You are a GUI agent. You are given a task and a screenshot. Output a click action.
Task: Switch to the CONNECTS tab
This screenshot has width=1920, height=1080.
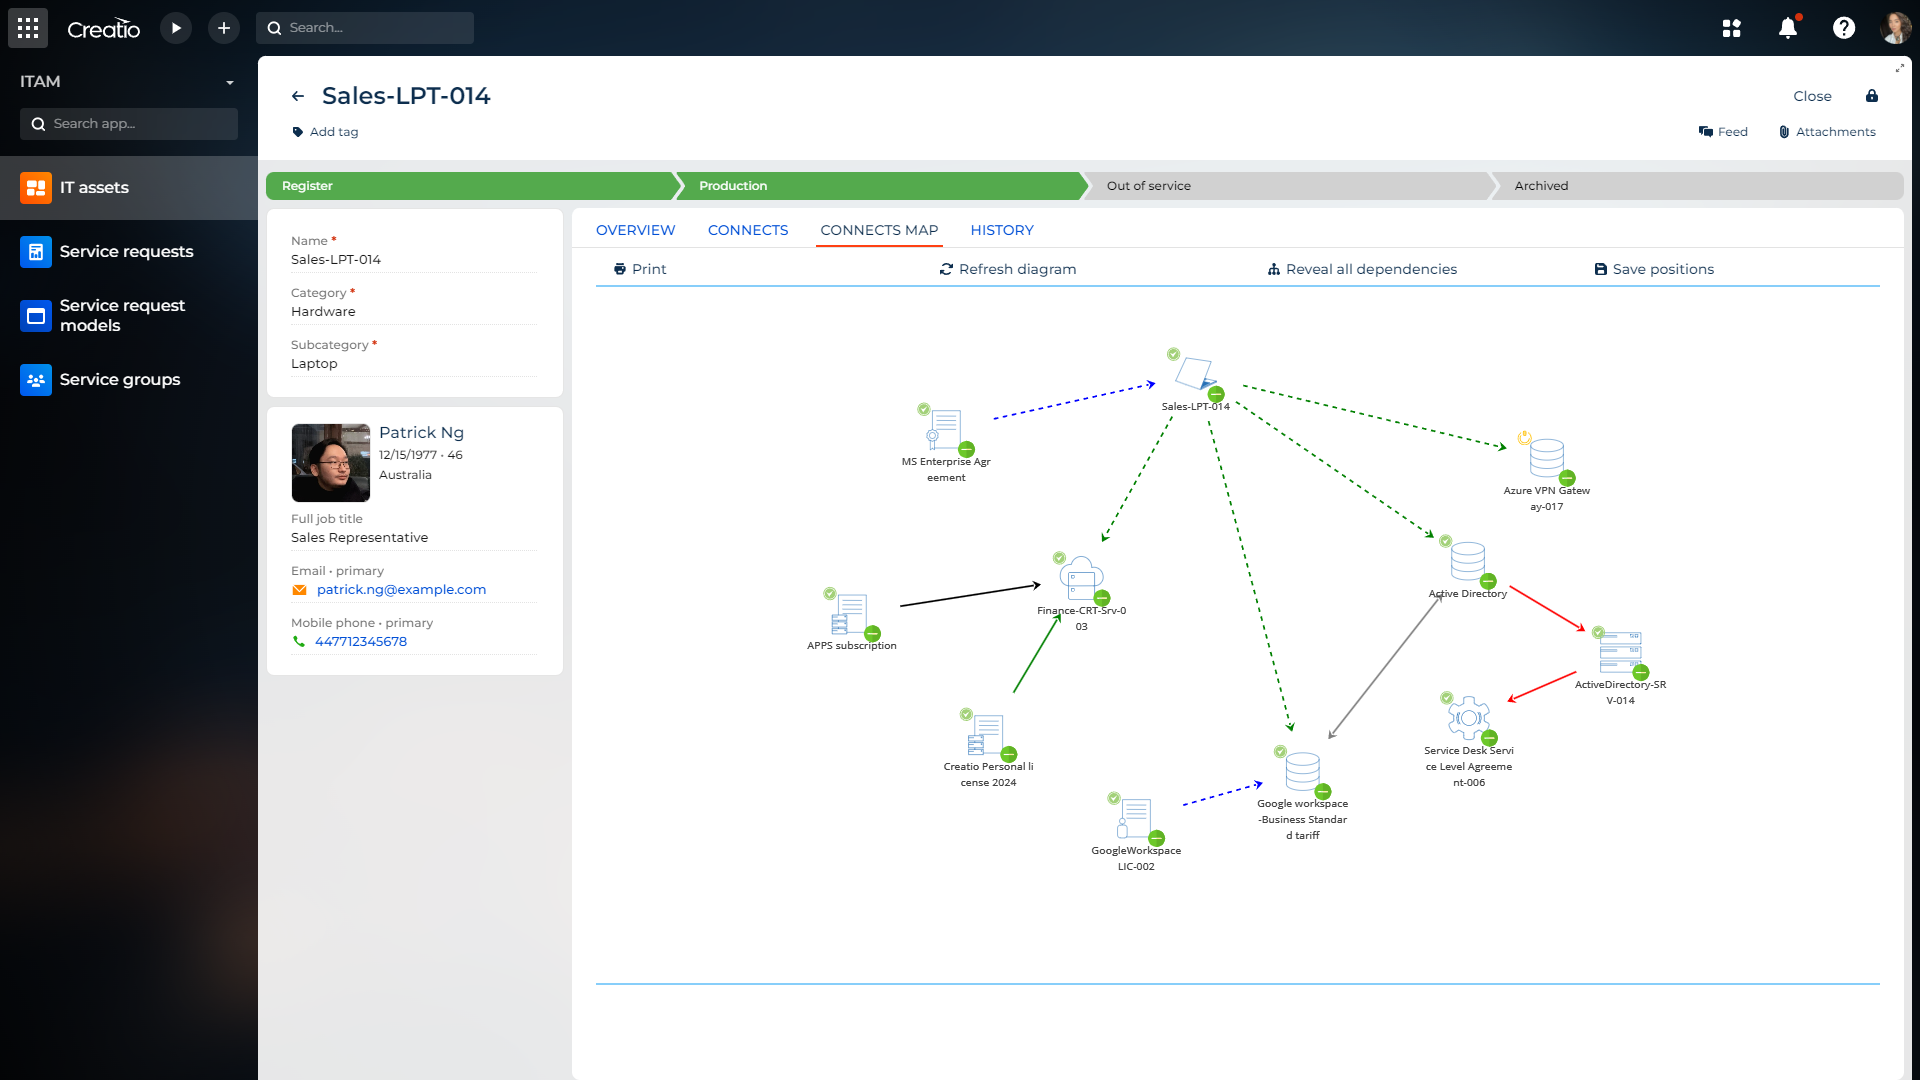[x=748, y=230]
